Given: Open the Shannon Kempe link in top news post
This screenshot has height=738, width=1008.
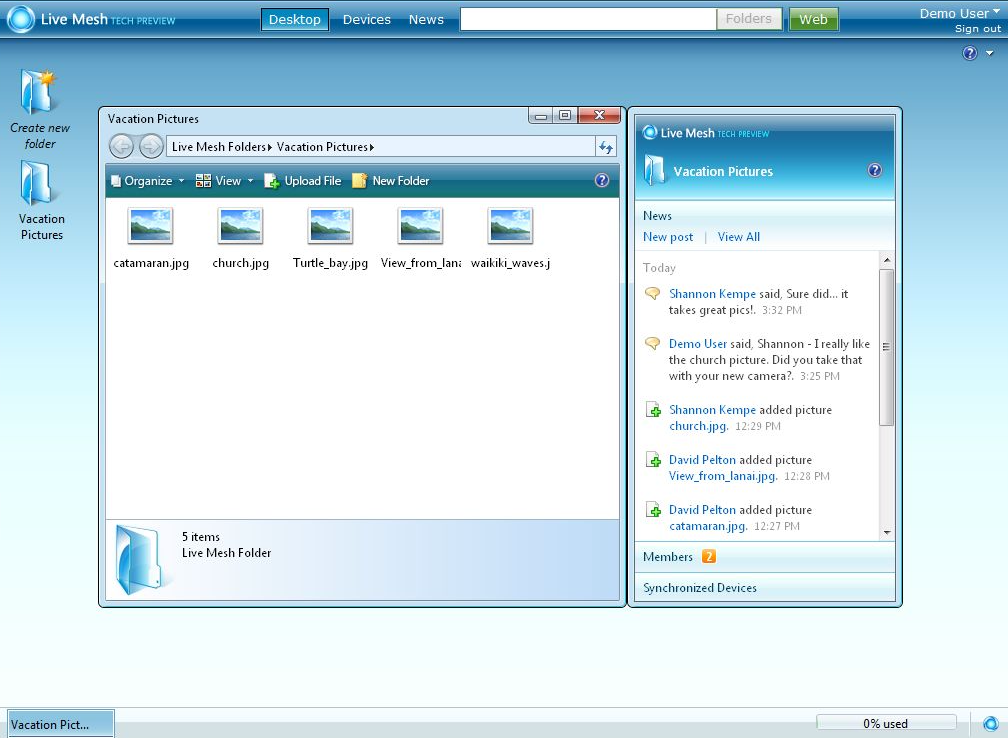Looking at the screenshot, I should [712, 294].
